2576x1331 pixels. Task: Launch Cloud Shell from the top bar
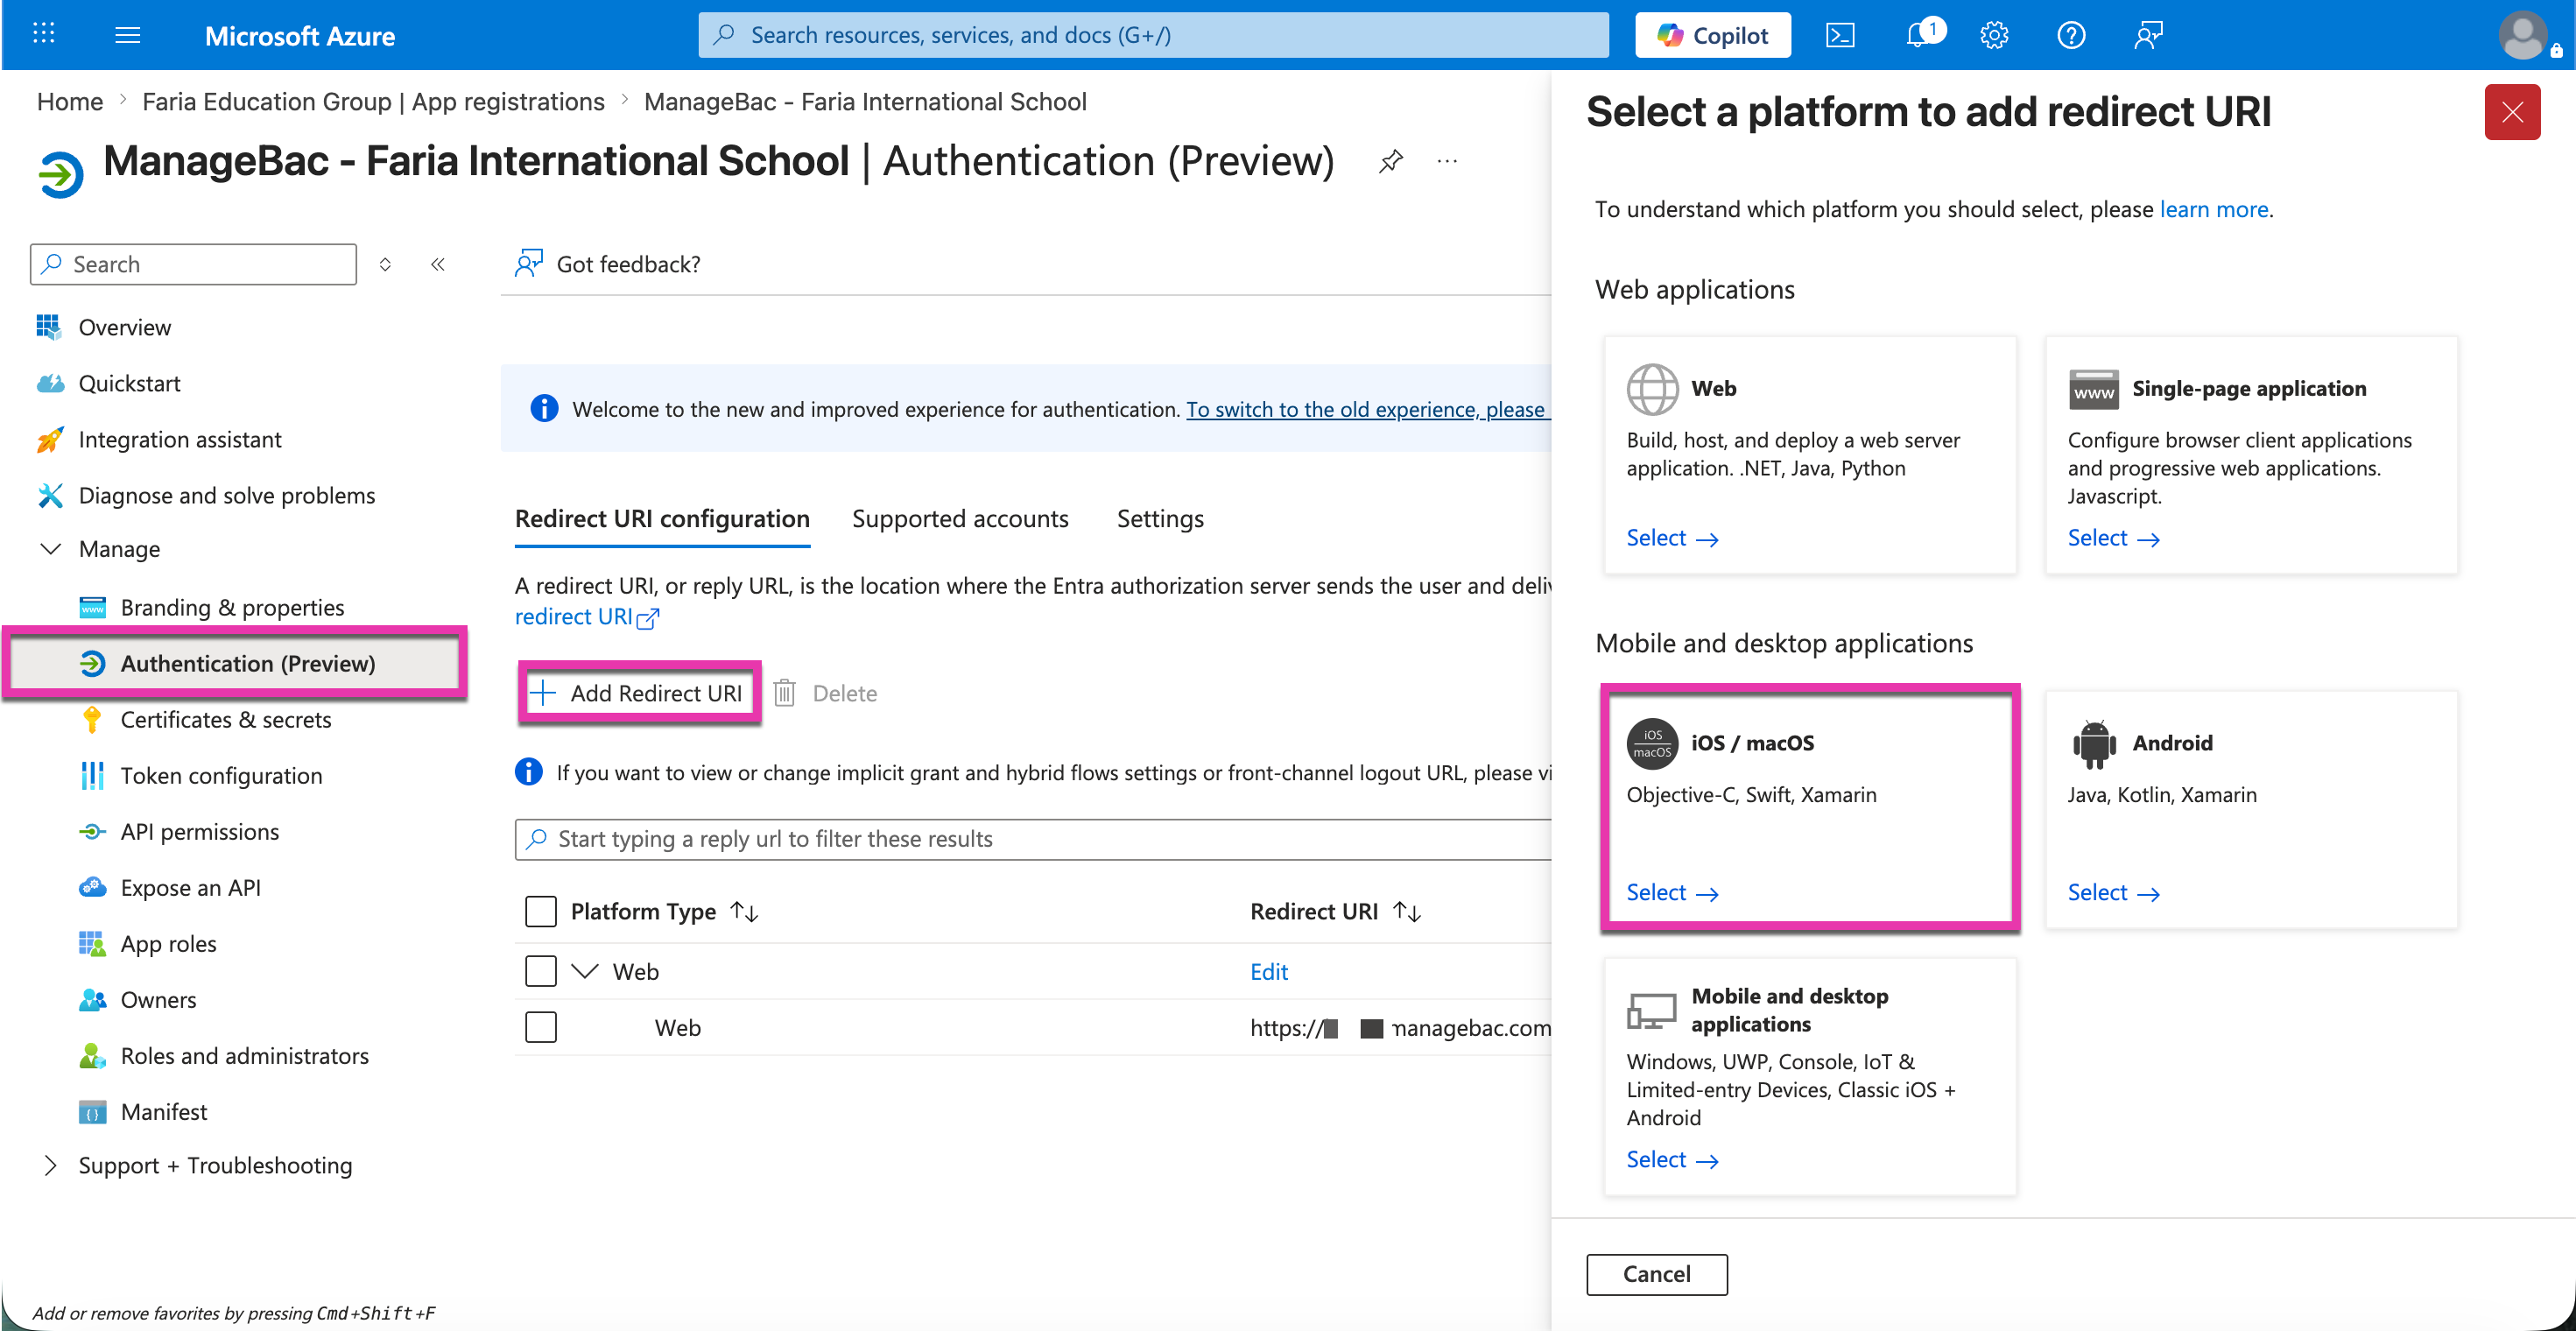(x=1840, y=35)
